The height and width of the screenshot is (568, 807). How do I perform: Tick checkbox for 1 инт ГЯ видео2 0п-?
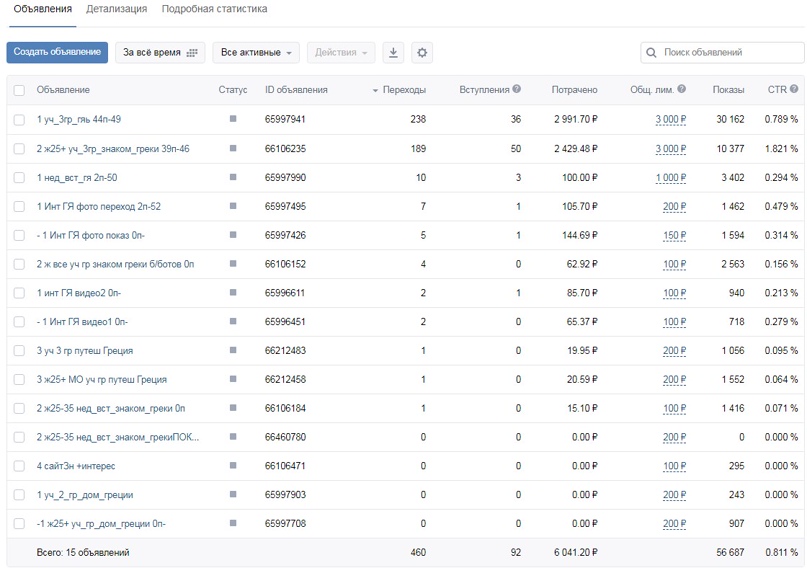(x=19, y=293)
